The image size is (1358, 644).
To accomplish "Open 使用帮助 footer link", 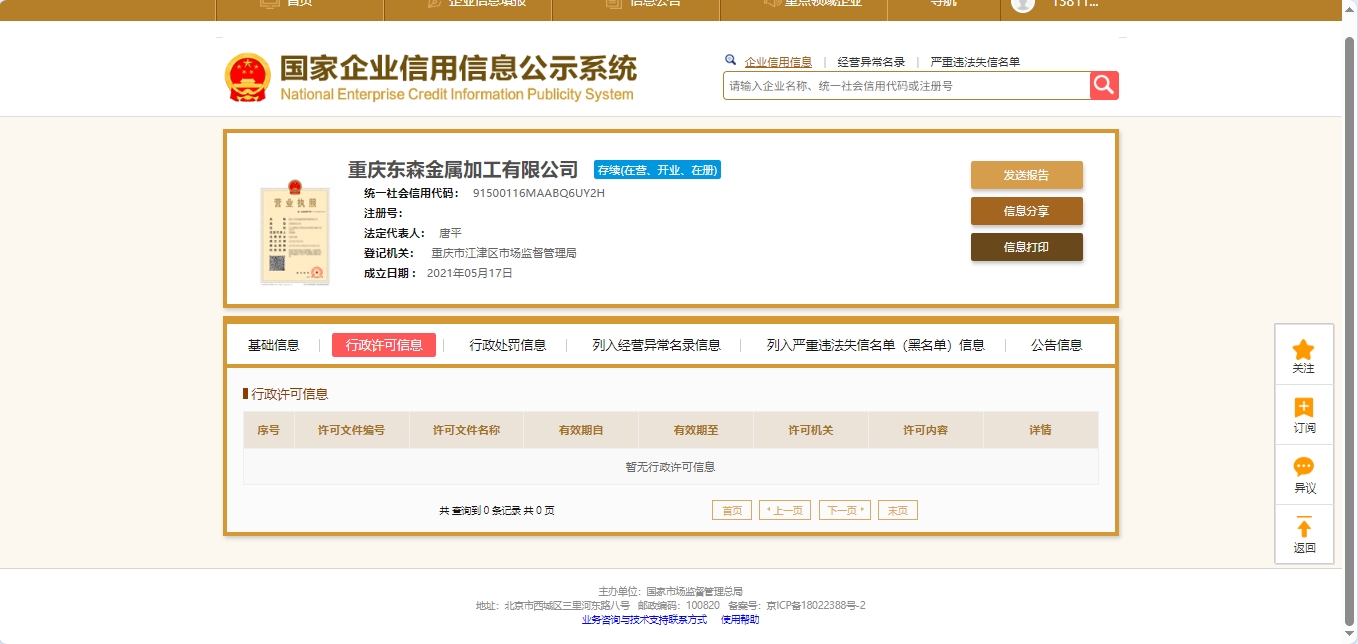I will [740, 620].
